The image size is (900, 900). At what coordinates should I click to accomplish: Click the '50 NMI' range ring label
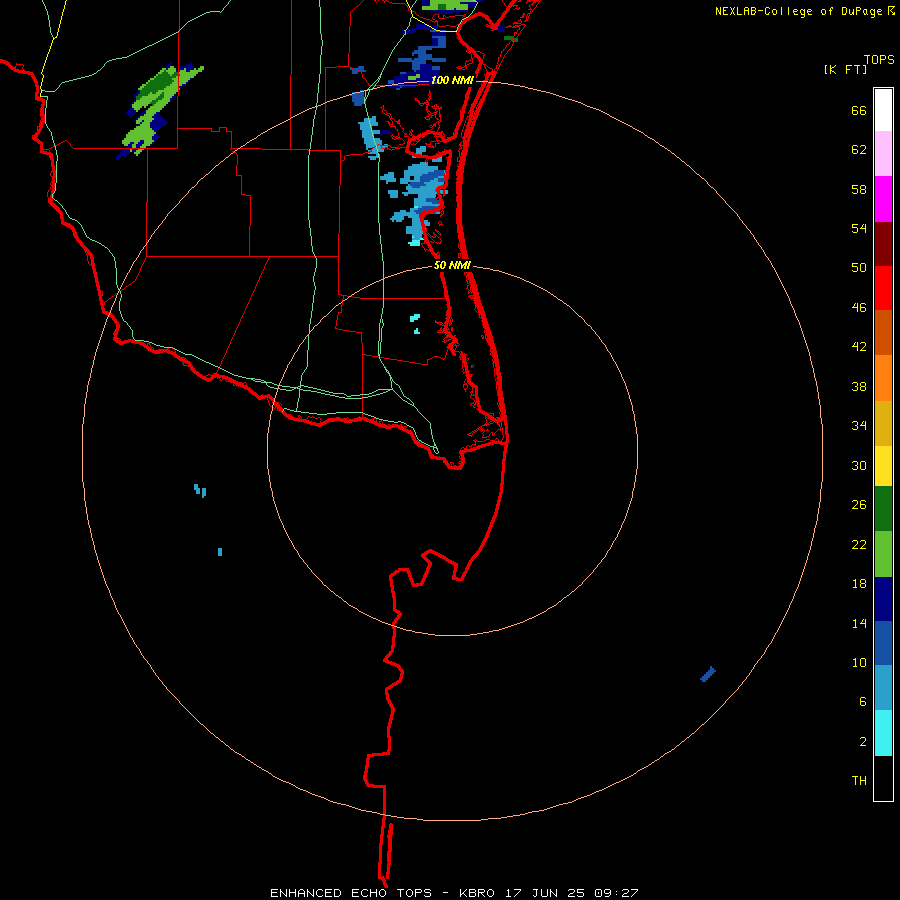click(x=452, y=265)
